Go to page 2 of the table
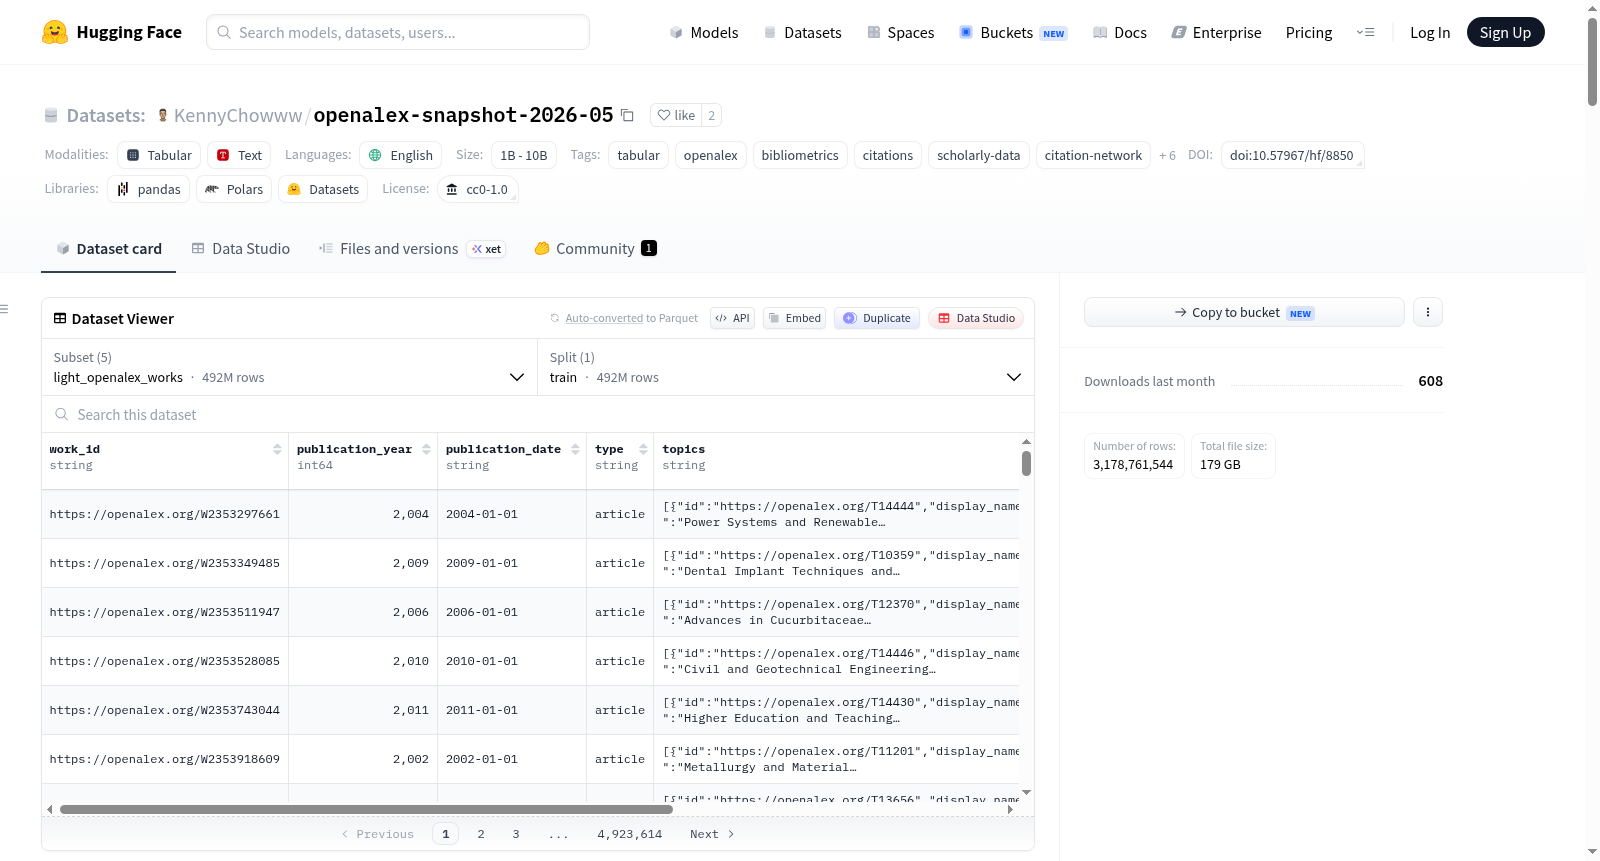This screenshot has width=1600, height=861. coord(481,834)
